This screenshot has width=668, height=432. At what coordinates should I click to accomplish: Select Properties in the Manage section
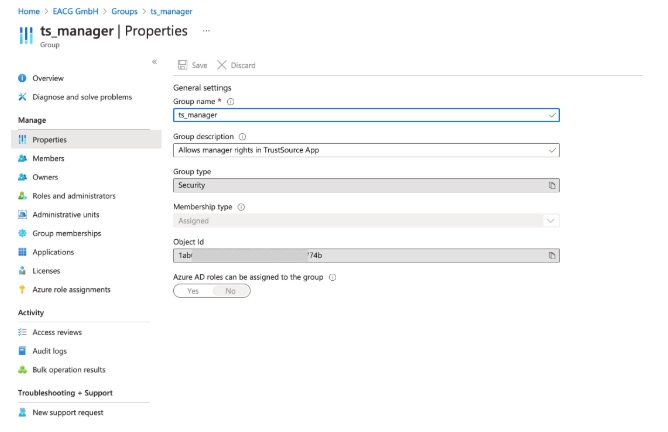(86, 140)
